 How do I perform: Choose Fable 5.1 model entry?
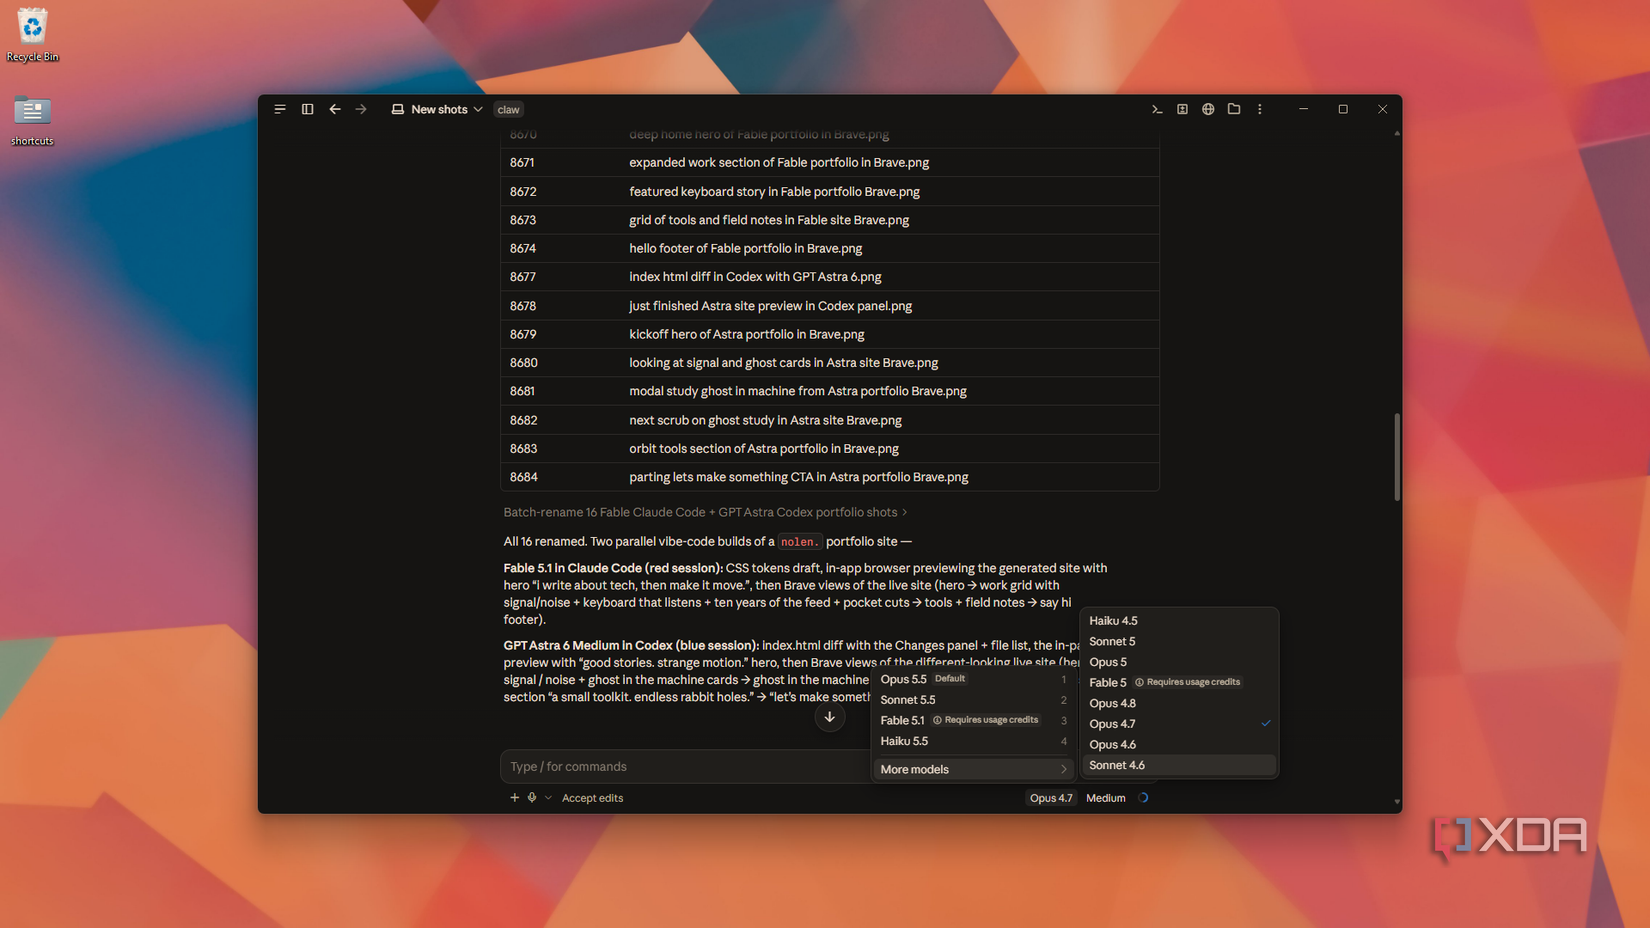coord(973,720)
